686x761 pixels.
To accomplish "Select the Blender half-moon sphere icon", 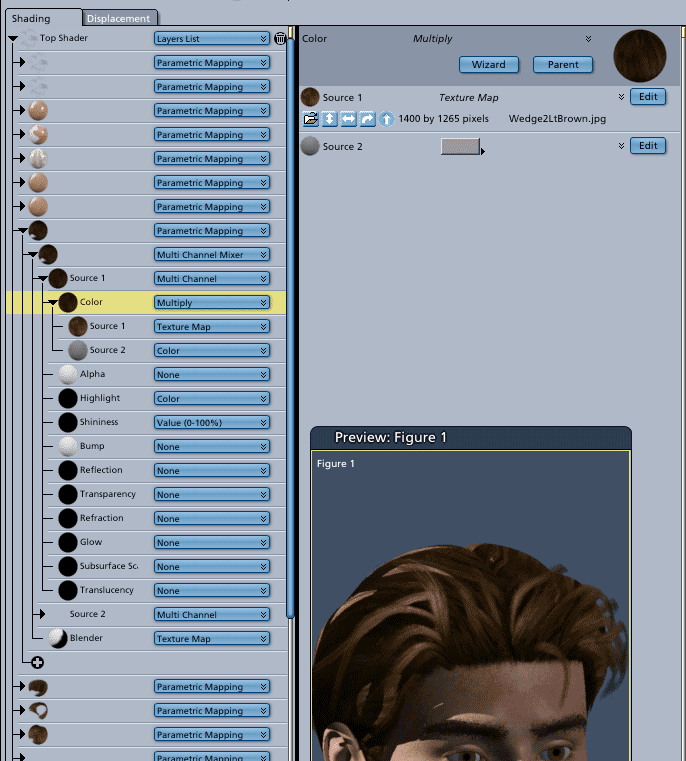I will click(58, 638).
